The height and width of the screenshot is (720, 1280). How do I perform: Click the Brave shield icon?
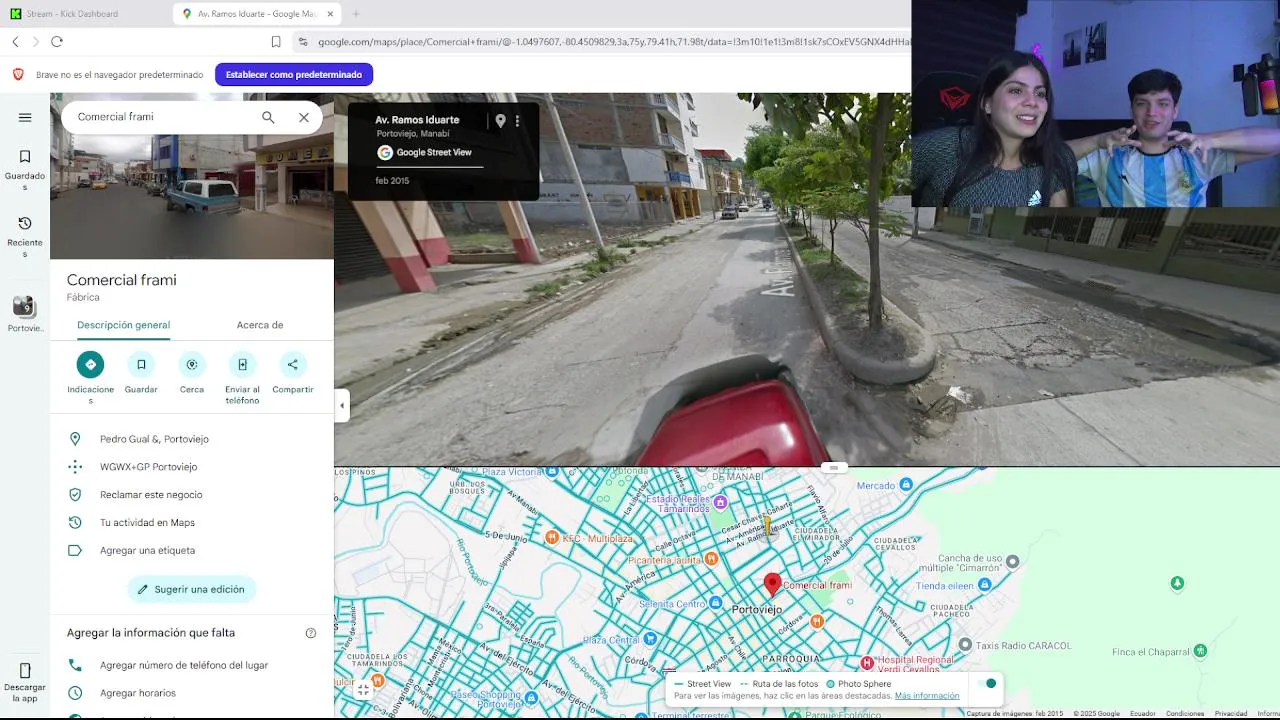click(x=18, y=75)
